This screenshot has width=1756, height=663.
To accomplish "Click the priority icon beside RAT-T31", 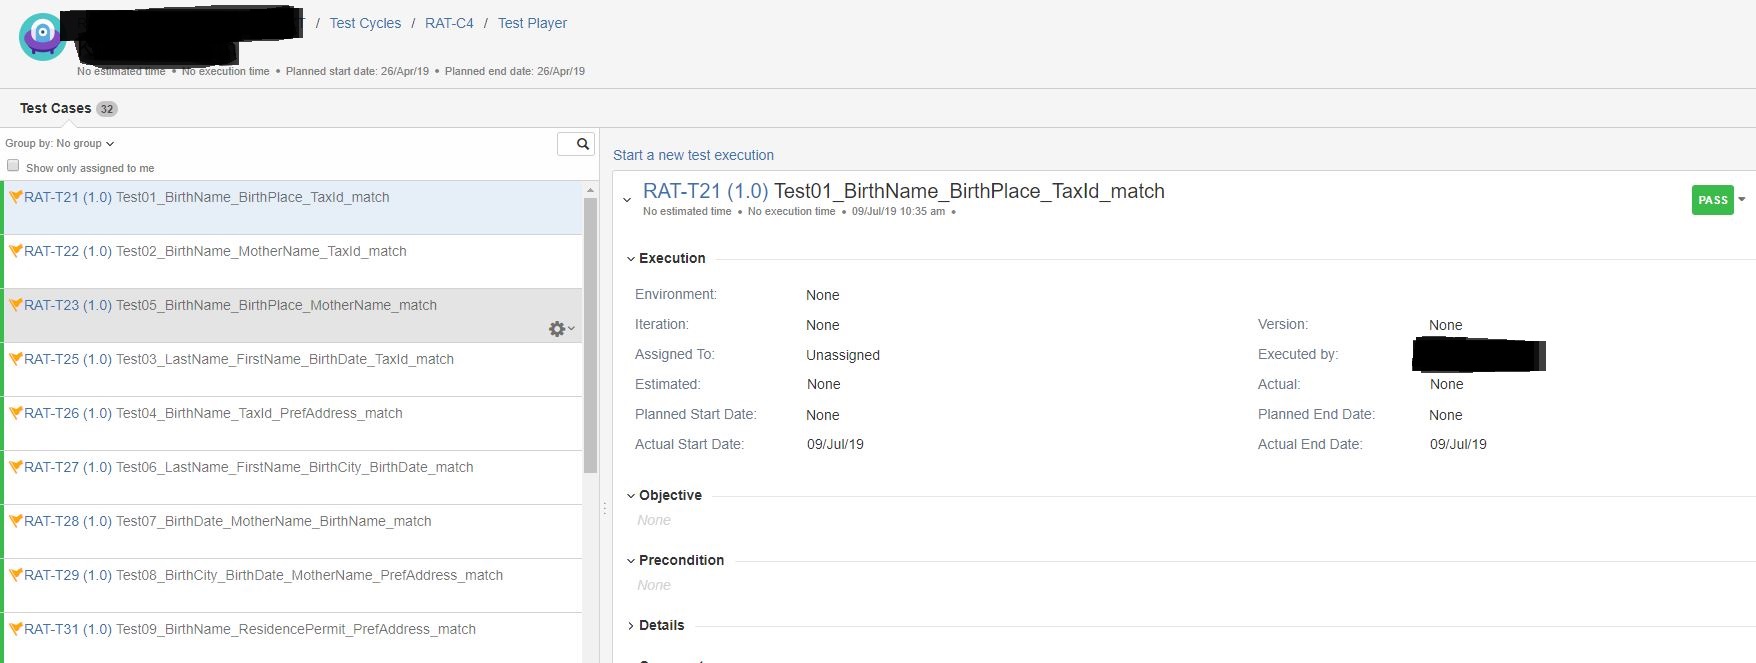I will tap(15, 629).
